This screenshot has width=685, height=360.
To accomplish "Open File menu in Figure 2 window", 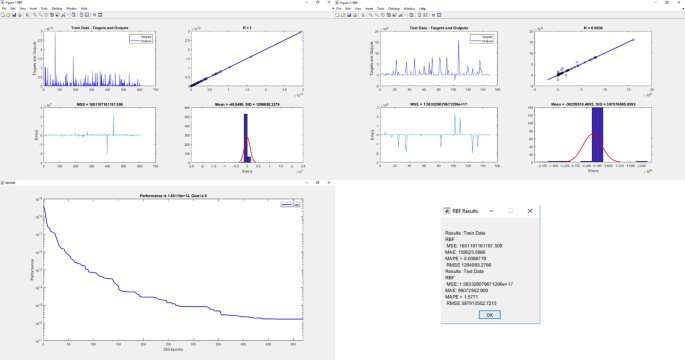I will [x=339, y=8].
